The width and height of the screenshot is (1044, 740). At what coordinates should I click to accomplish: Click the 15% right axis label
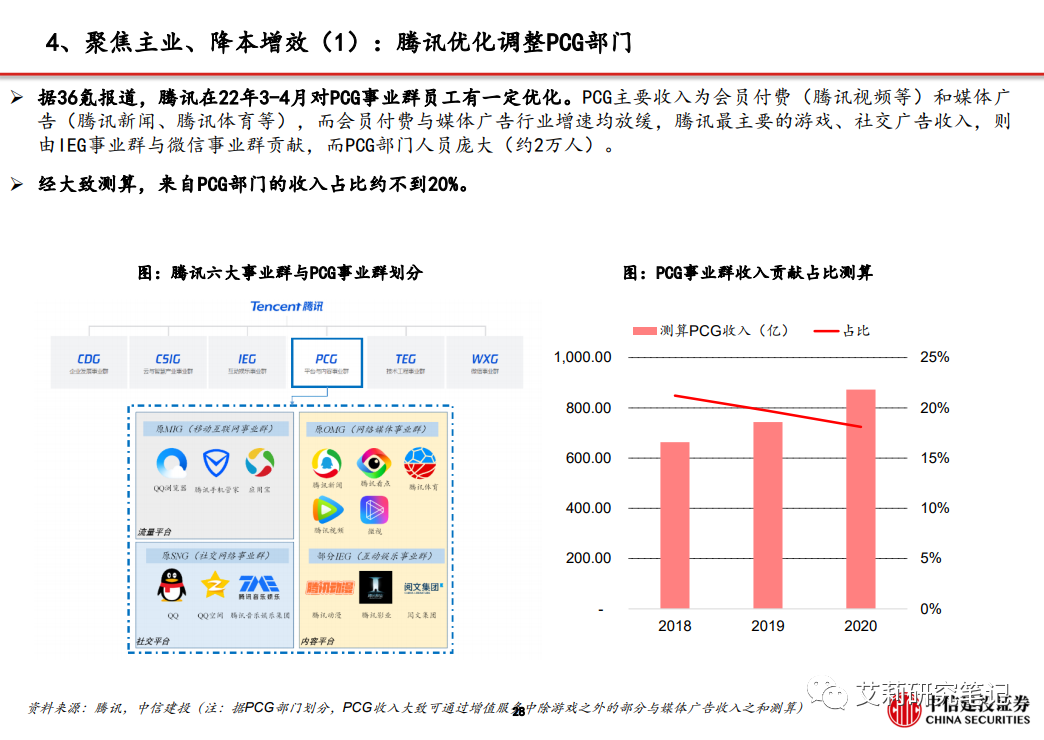click(x=934, y=458)
